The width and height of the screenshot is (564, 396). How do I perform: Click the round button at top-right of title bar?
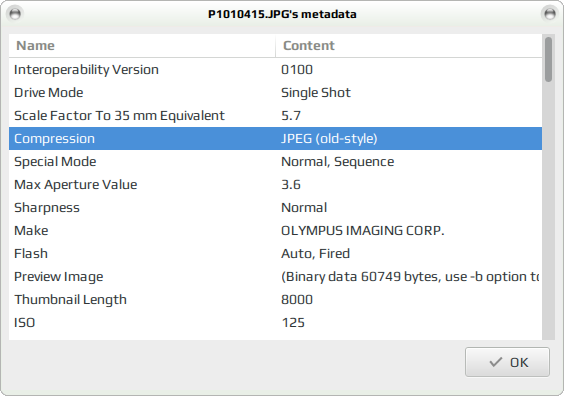549,14
